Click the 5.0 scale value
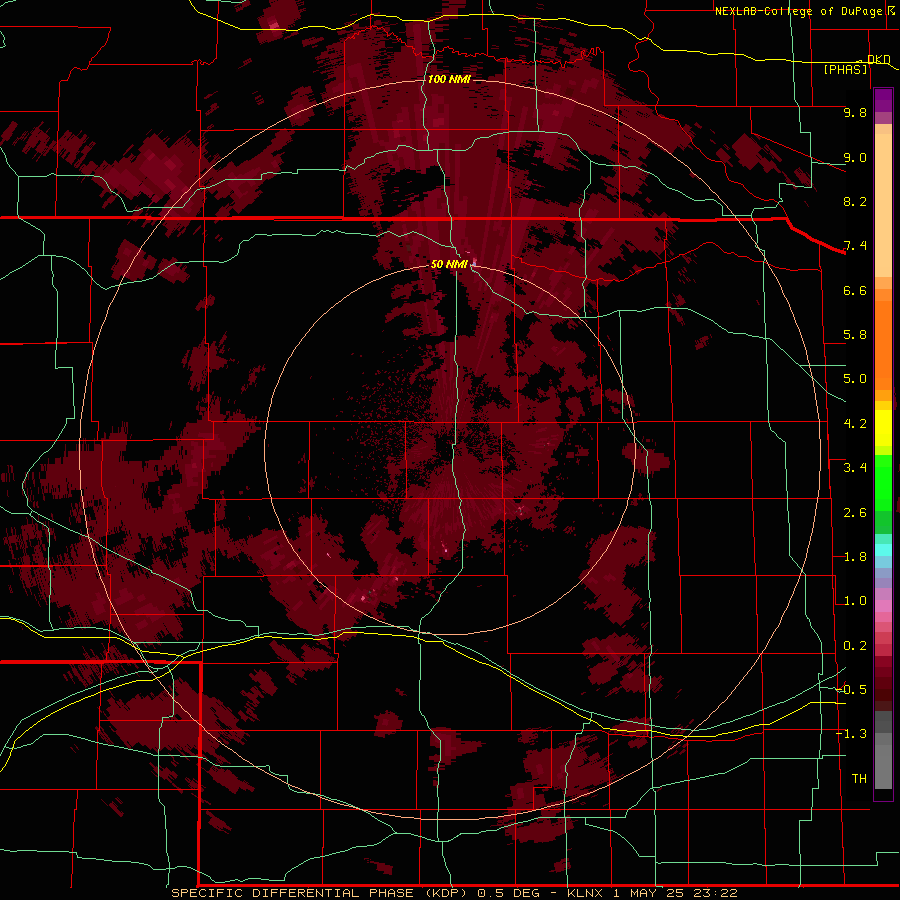This screenshot has height=900, width=900. coord(855,379)
